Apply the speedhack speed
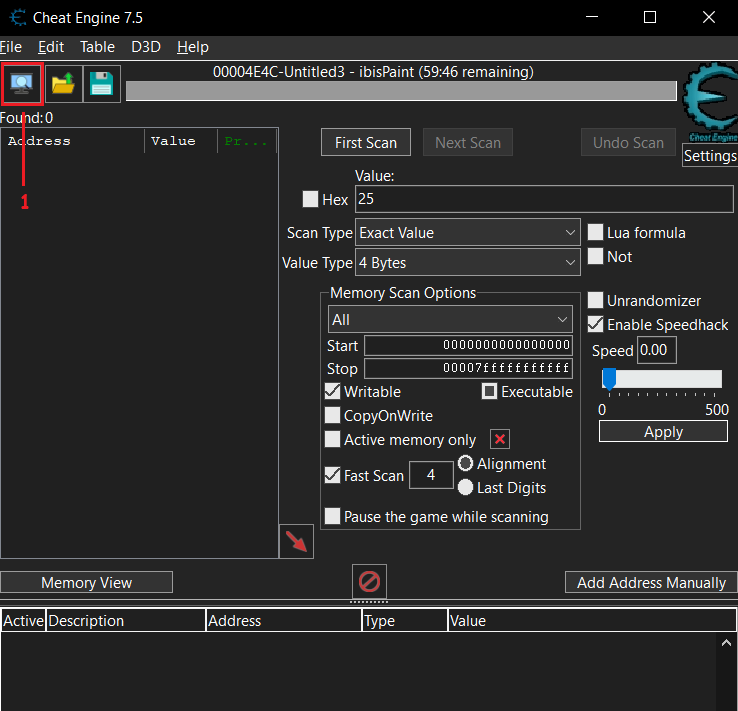738x711 pixels. click(663, 431)
